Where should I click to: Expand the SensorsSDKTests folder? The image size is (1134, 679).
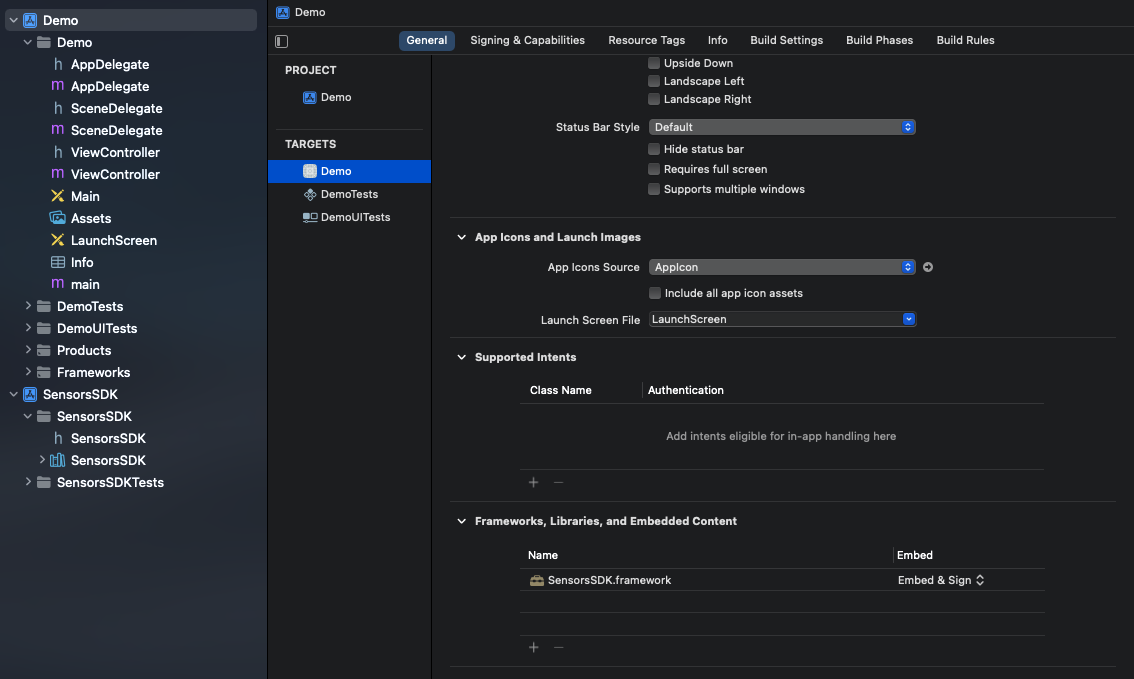pos(28,482)
